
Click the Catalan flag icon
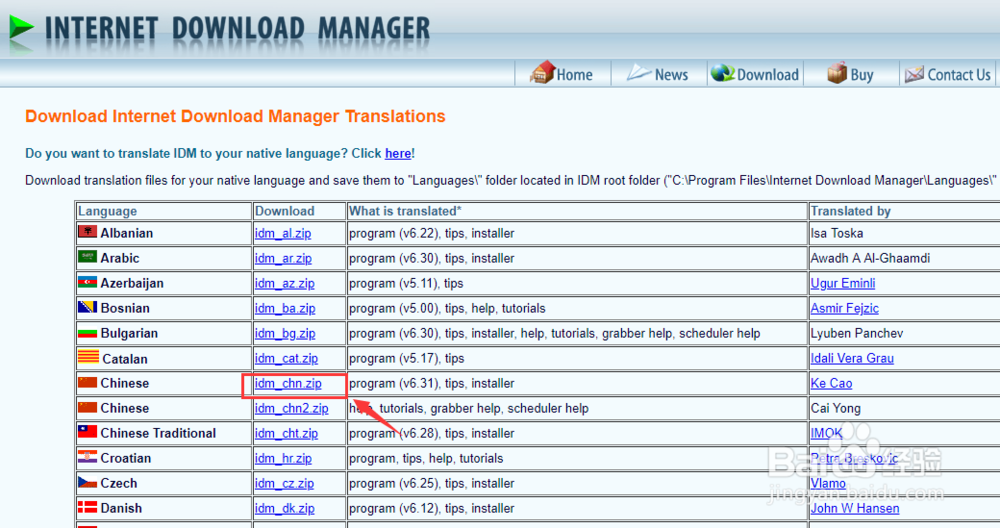[x=88, y=357]
